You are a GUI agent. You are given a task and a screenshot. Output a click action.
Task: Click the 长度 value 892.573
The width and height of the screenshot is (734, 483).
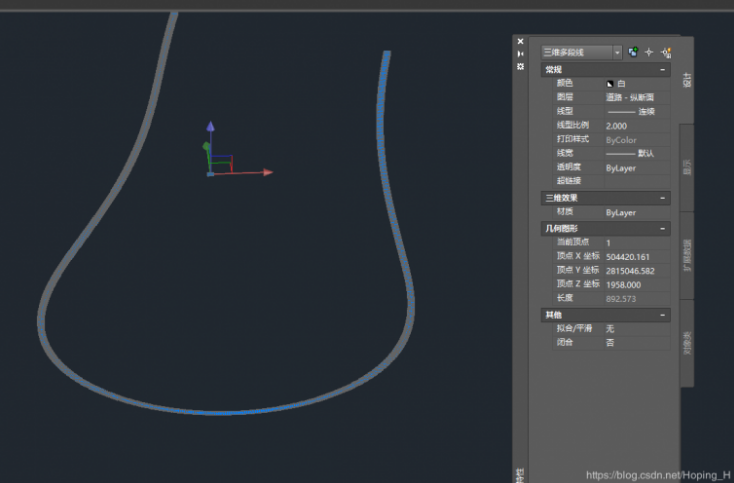click(637, 299)
